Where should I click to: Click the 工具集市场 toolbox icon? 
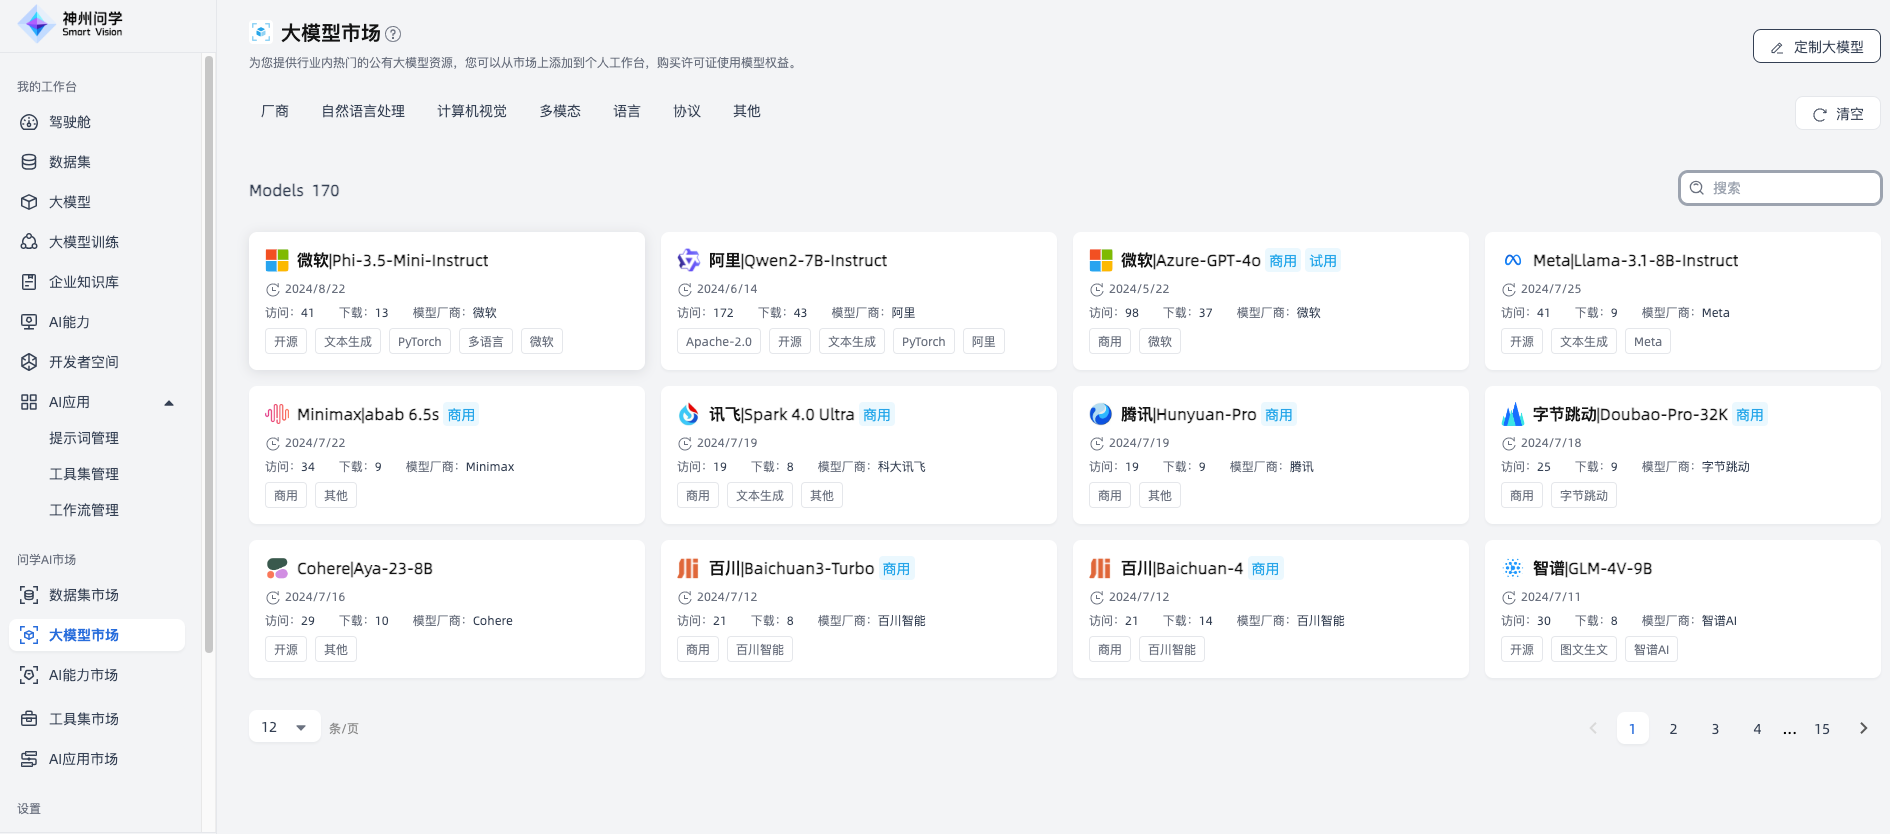29,719
